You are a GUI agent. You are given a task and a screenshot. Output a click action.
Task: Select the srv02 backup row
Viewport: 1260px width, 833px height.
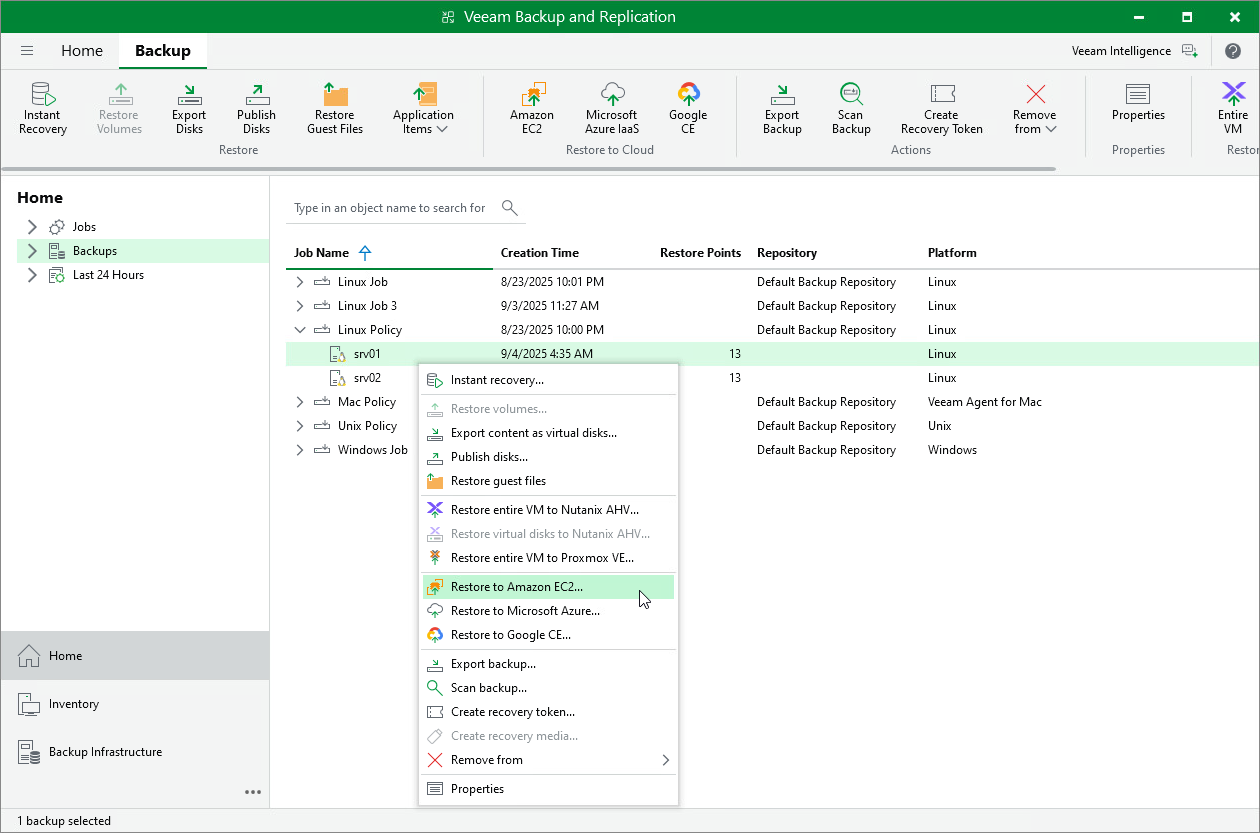coord(367,378)
